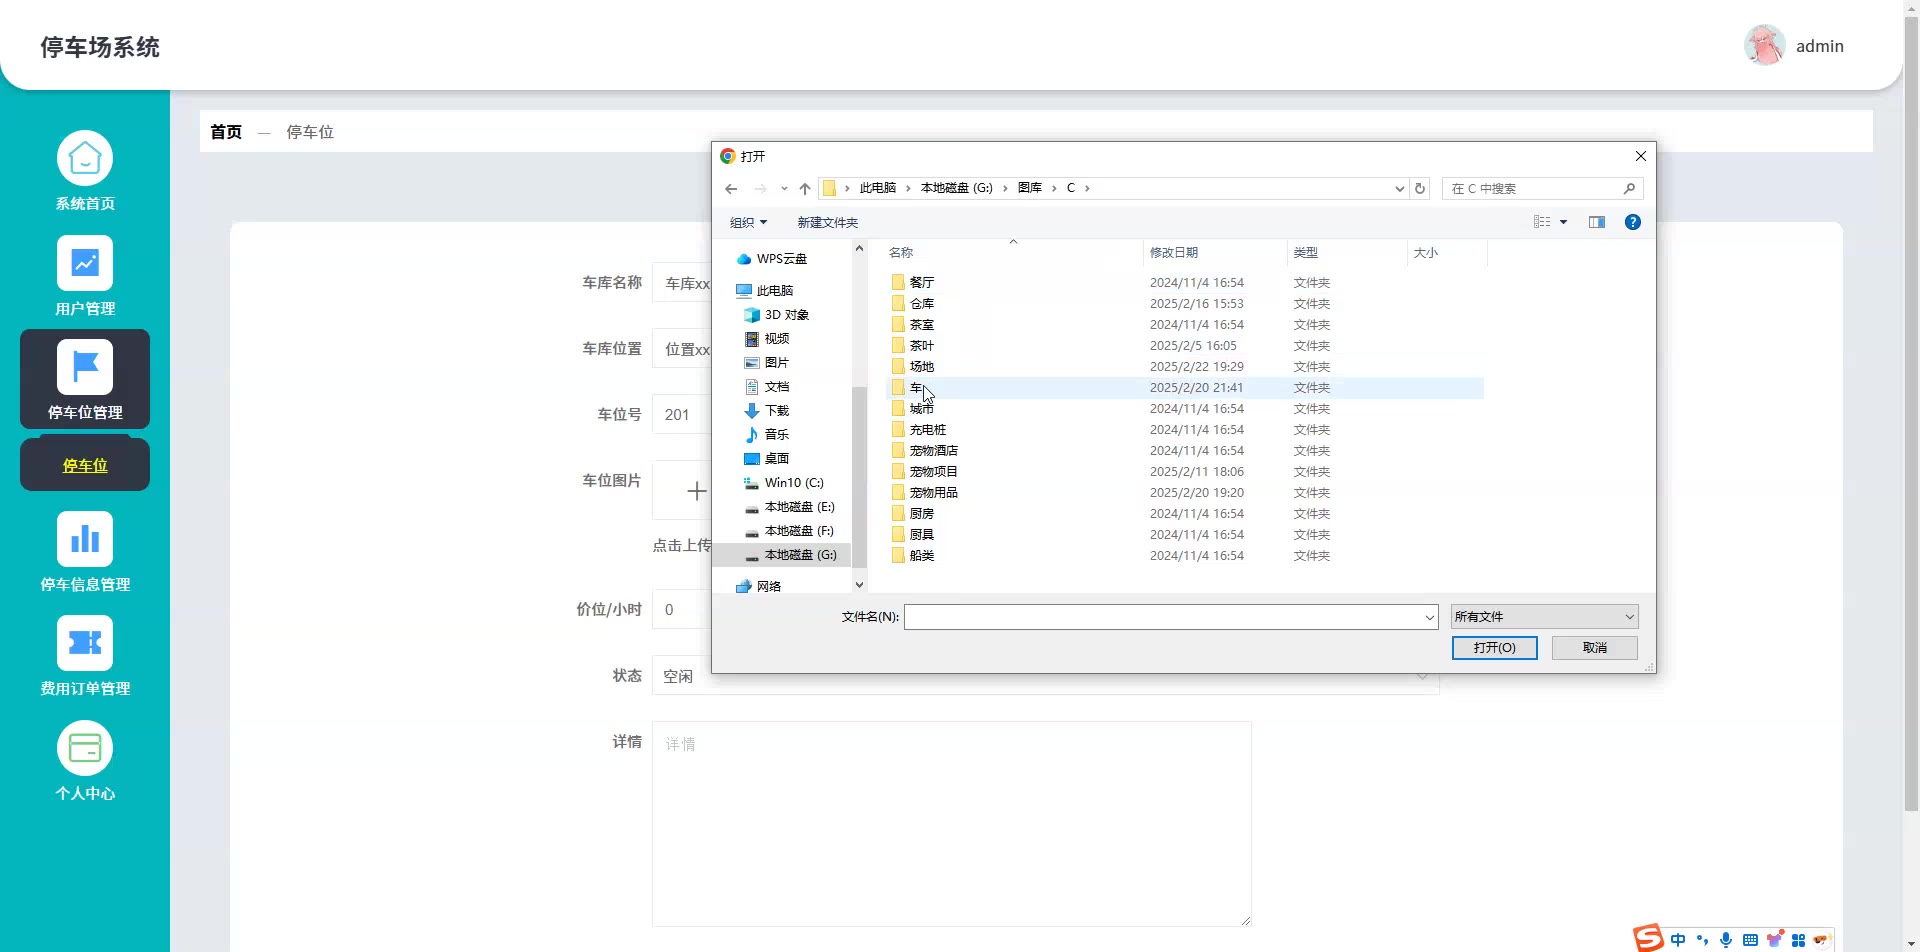Expand the address bar history dropdown
The width and height of the screenshot is (1920, 952).
tap(1399, 188)
